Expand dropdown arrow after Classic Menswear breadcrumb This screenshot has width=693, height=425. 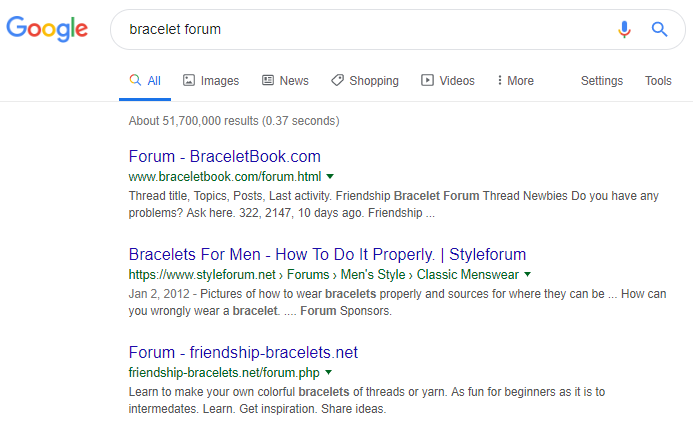[527, 274]
